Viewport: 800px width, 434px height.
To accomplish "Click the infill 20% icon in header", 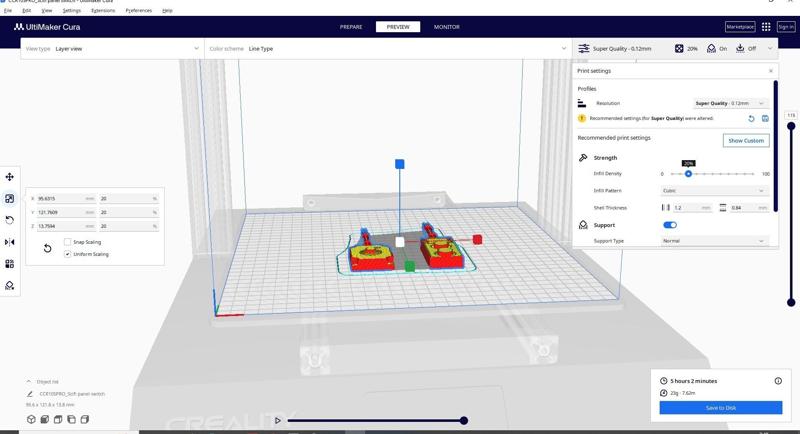I will (x=679, y=48).
